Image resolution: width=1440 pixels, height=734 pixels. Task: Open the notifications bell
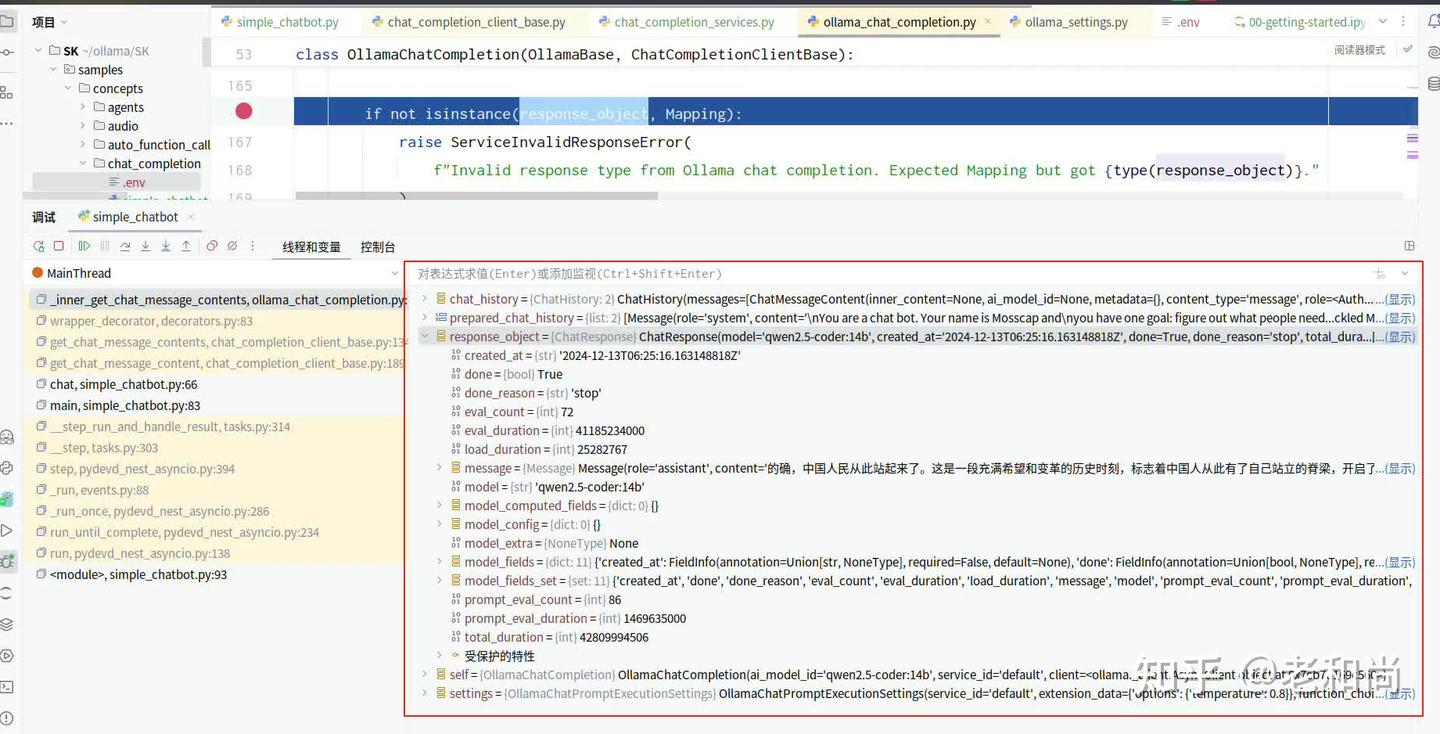pos(1433,20)
